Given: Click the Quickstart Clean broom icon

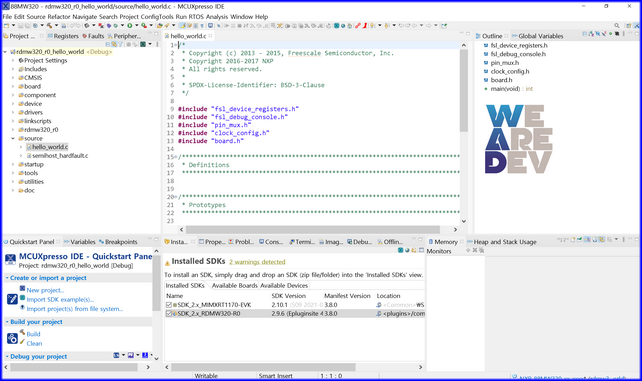Looking at the screenshot, I should 22,342.
